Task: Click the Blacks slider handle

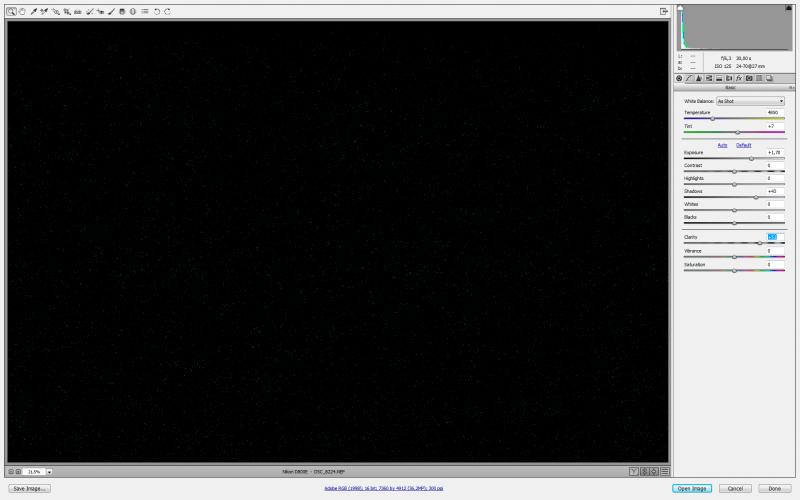Action: pos(734,223)
